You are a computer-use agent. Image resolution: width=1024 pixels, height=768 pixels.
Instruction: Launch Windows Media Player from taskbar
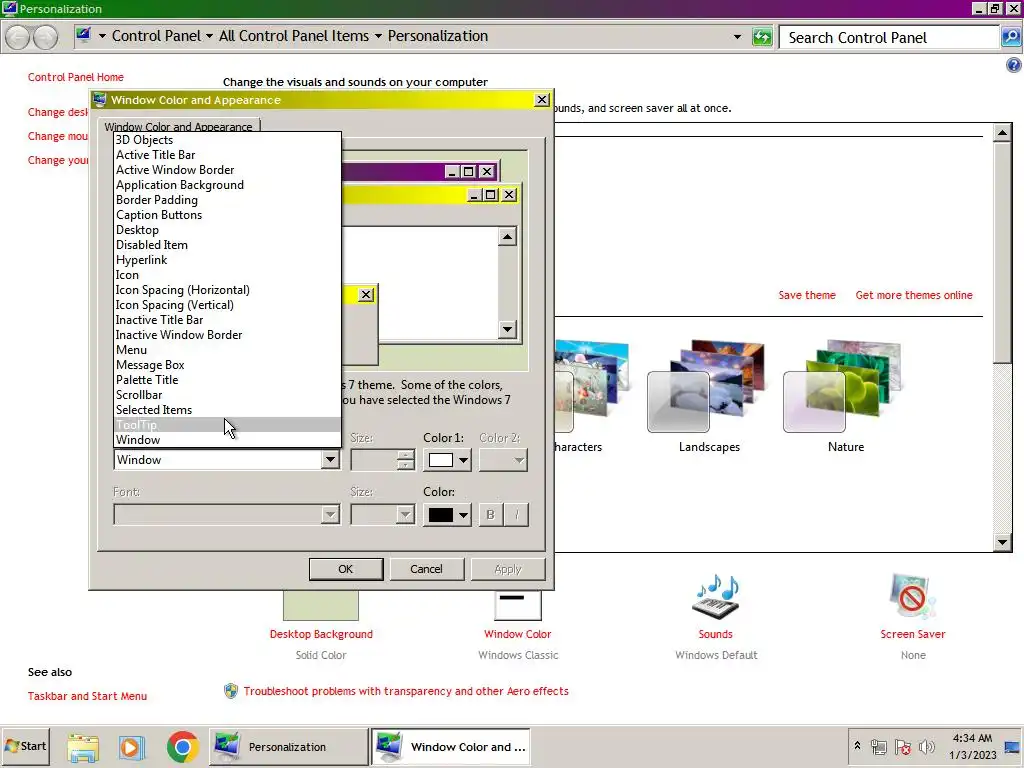click(131, 747)
